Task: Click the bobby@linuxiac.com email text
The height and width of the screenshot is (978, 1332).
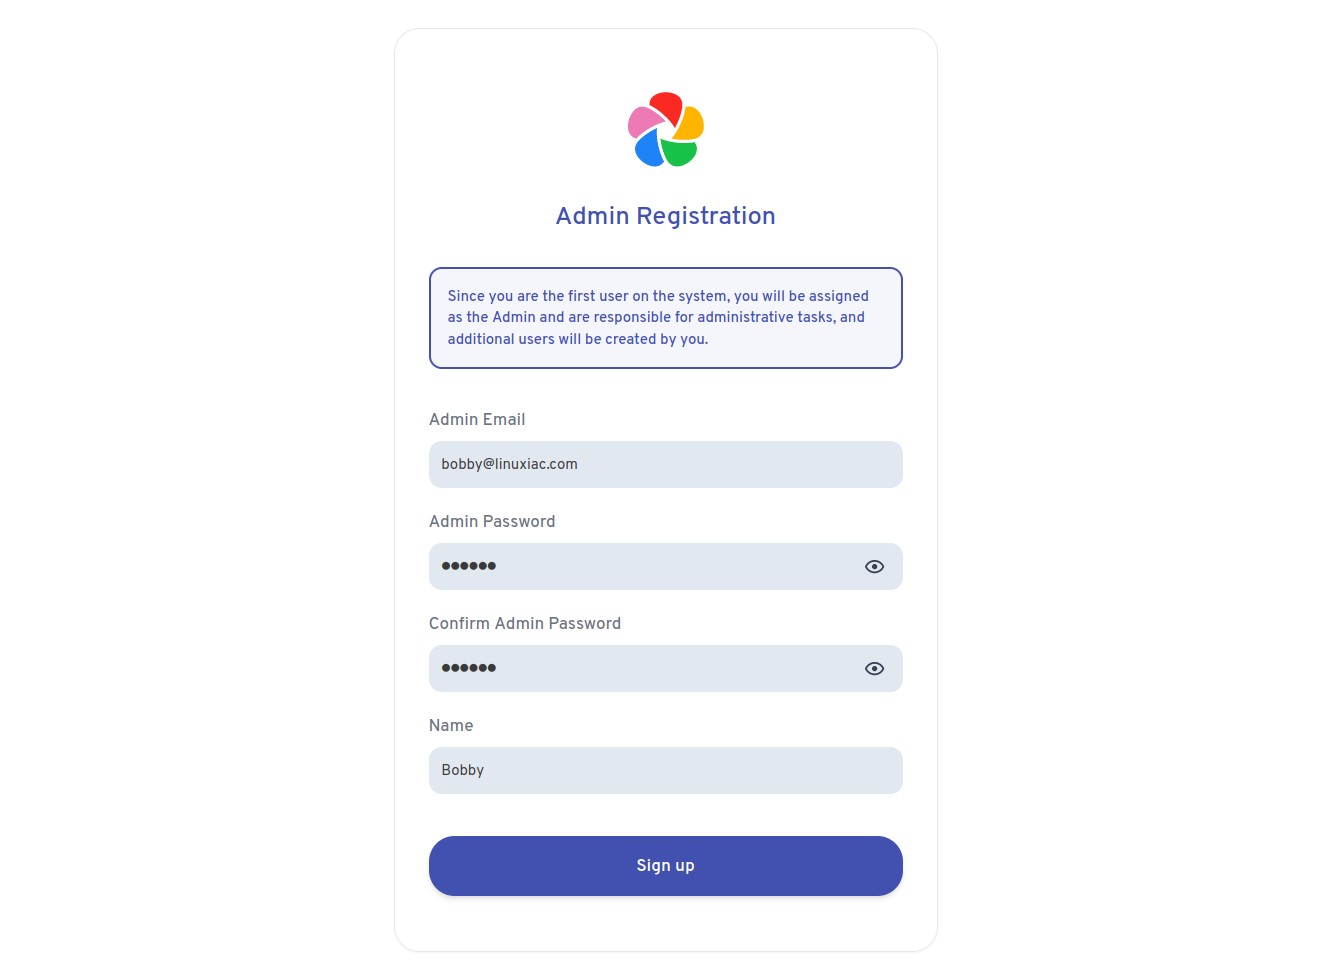Action: (x=510, y=465)
